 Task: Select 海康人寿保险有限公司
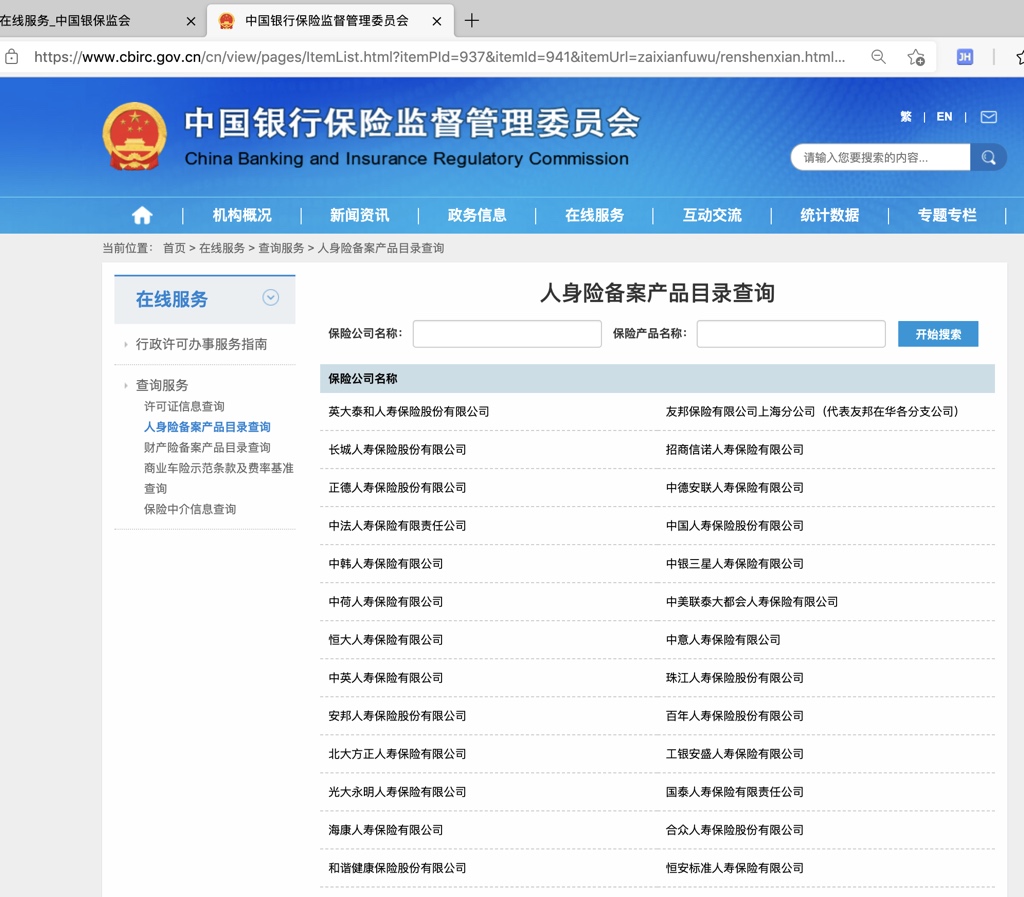coord(386,830)
